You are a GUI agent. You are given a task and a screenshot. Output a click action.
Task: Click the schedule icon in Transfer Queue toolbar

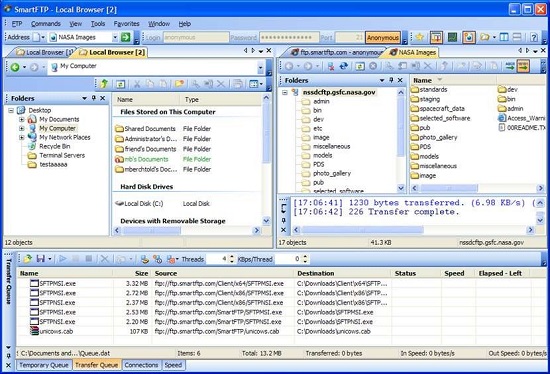[x=157, y=259]
